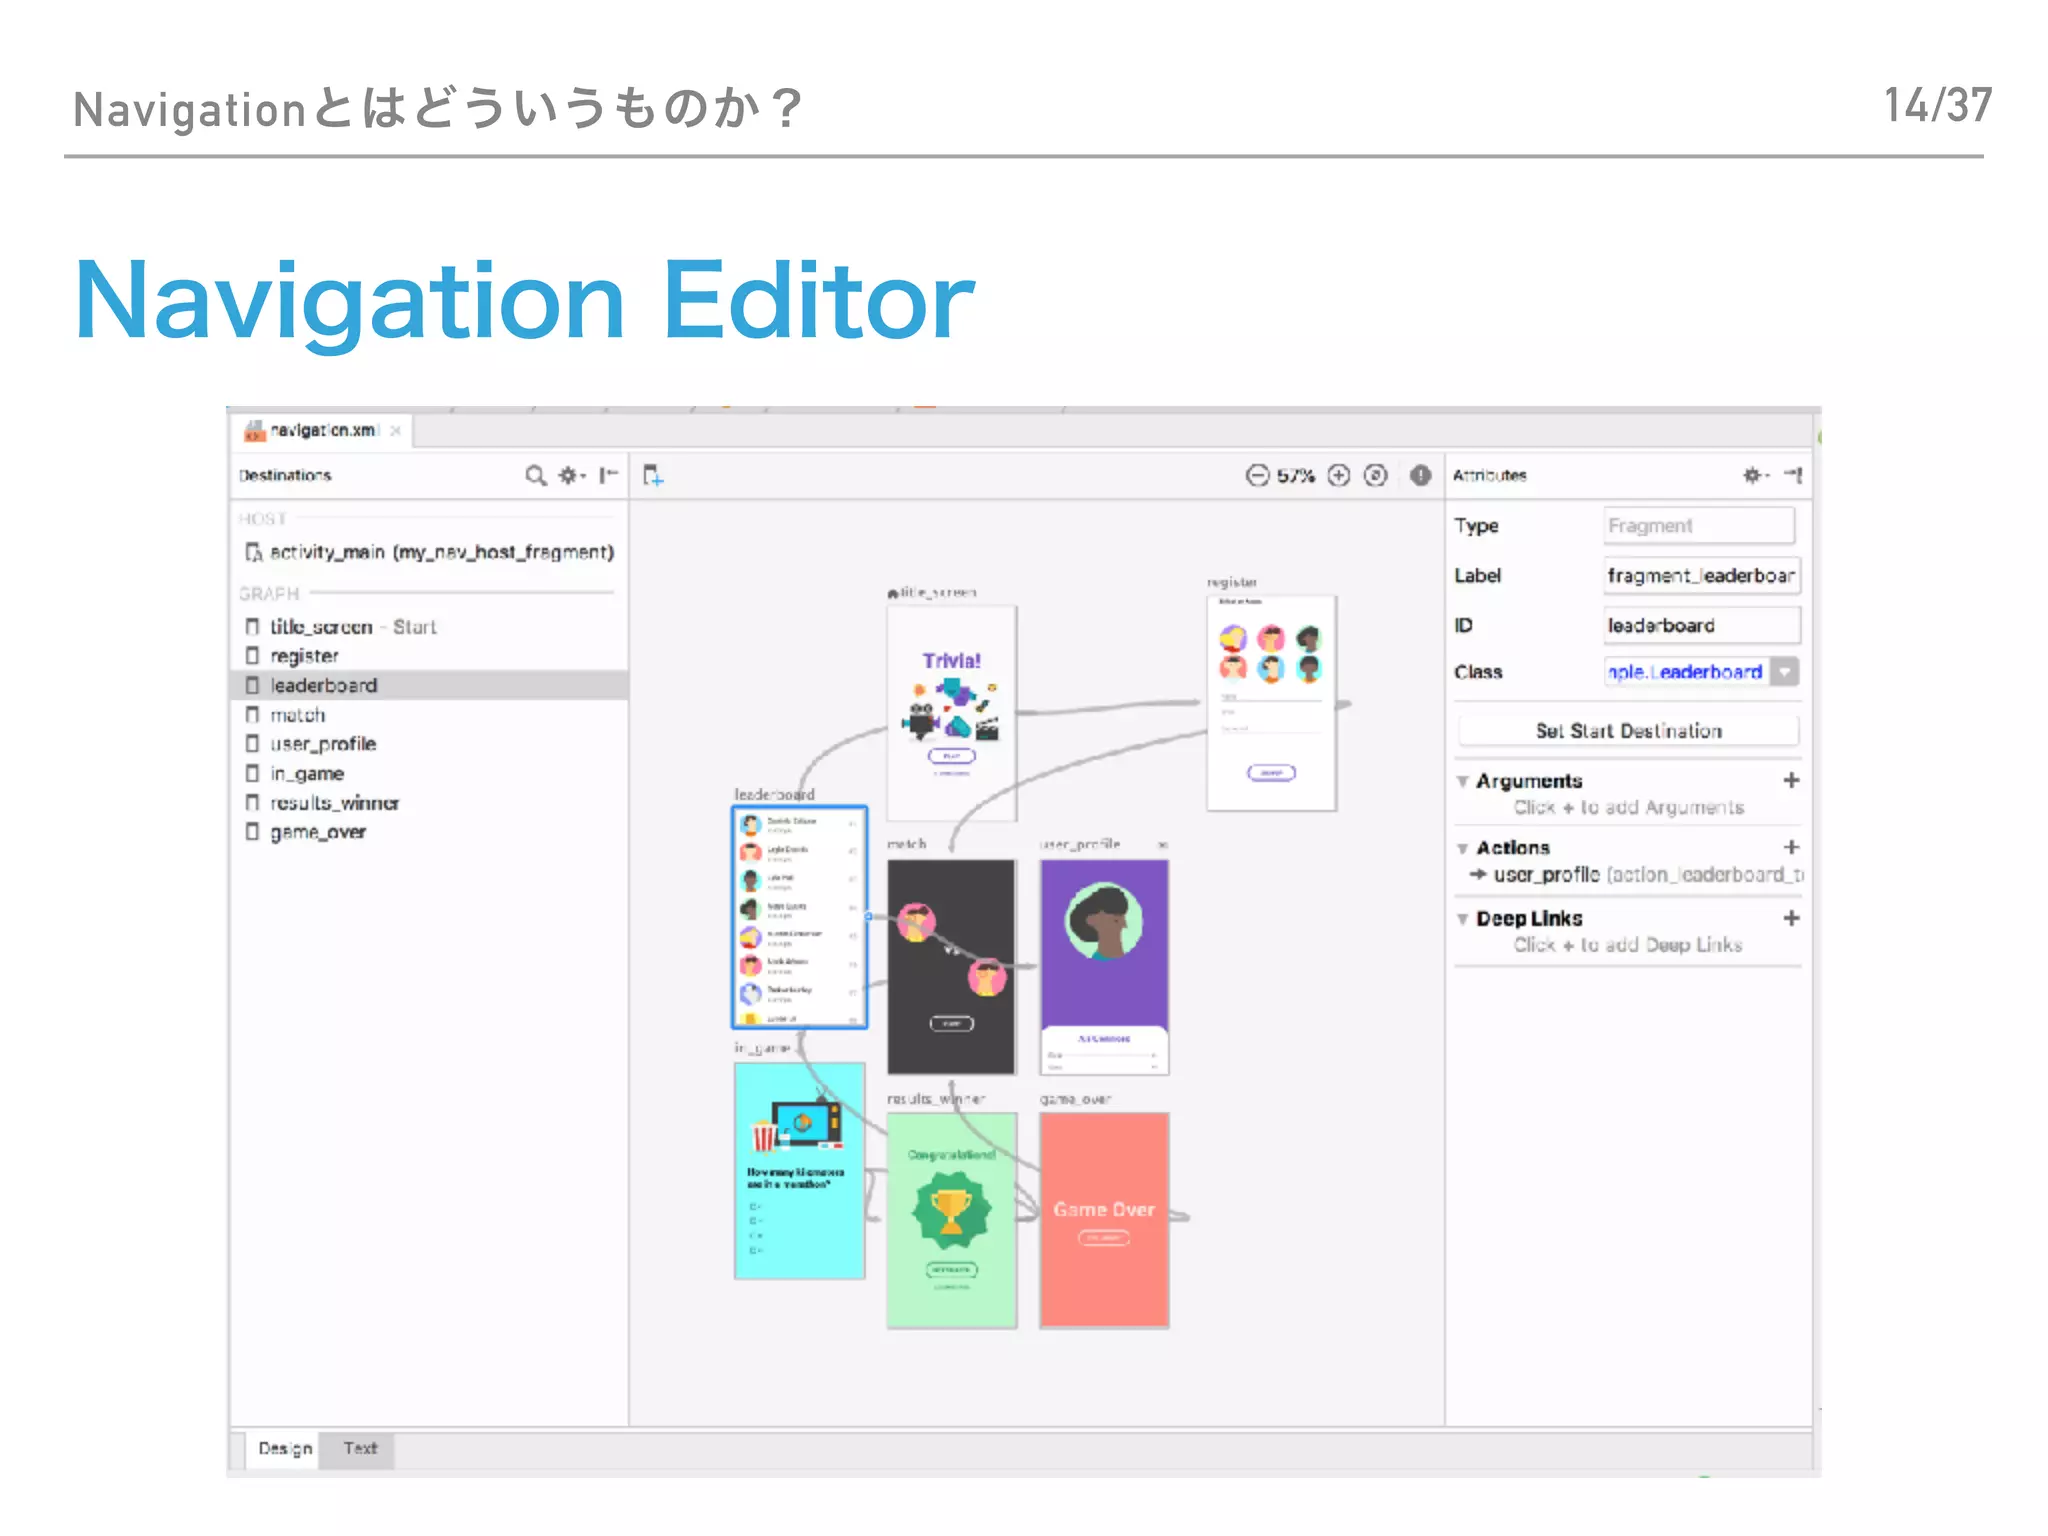Click the Set Start Destination button
Image resolution: width=2048 pixels, height=1536 pixels.
pyautogui.click(x=1628, y=731)
